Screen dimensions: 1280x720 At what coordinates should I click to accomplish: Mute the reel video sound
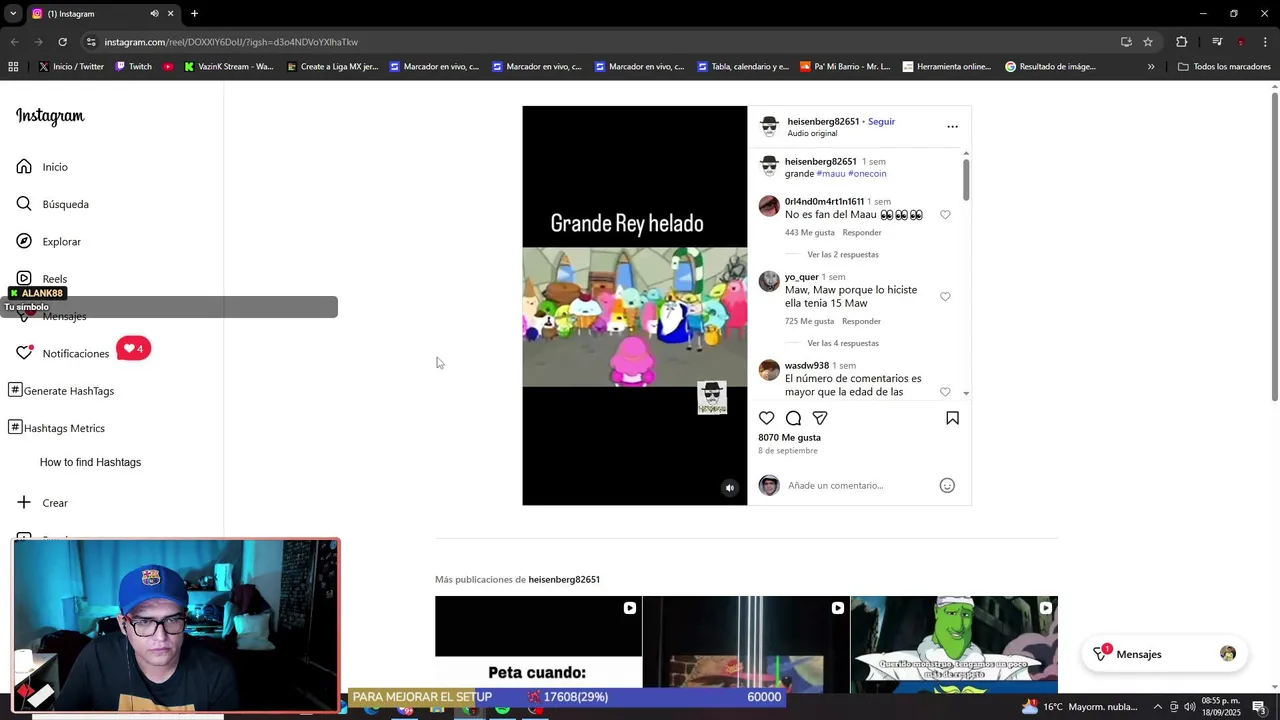(730, 488)
